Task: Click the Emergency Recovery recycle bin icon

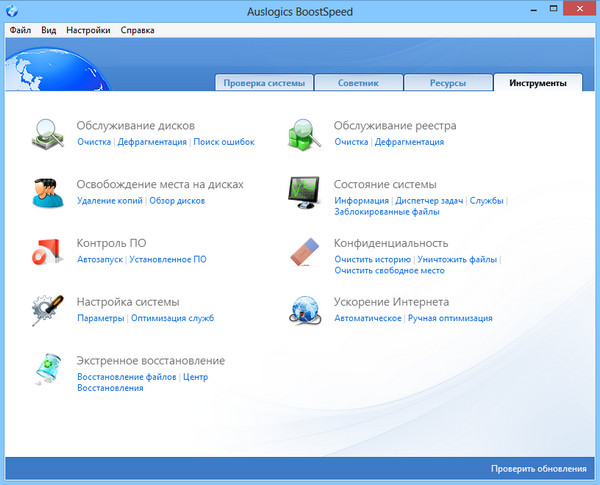Action: pos(47,368)
